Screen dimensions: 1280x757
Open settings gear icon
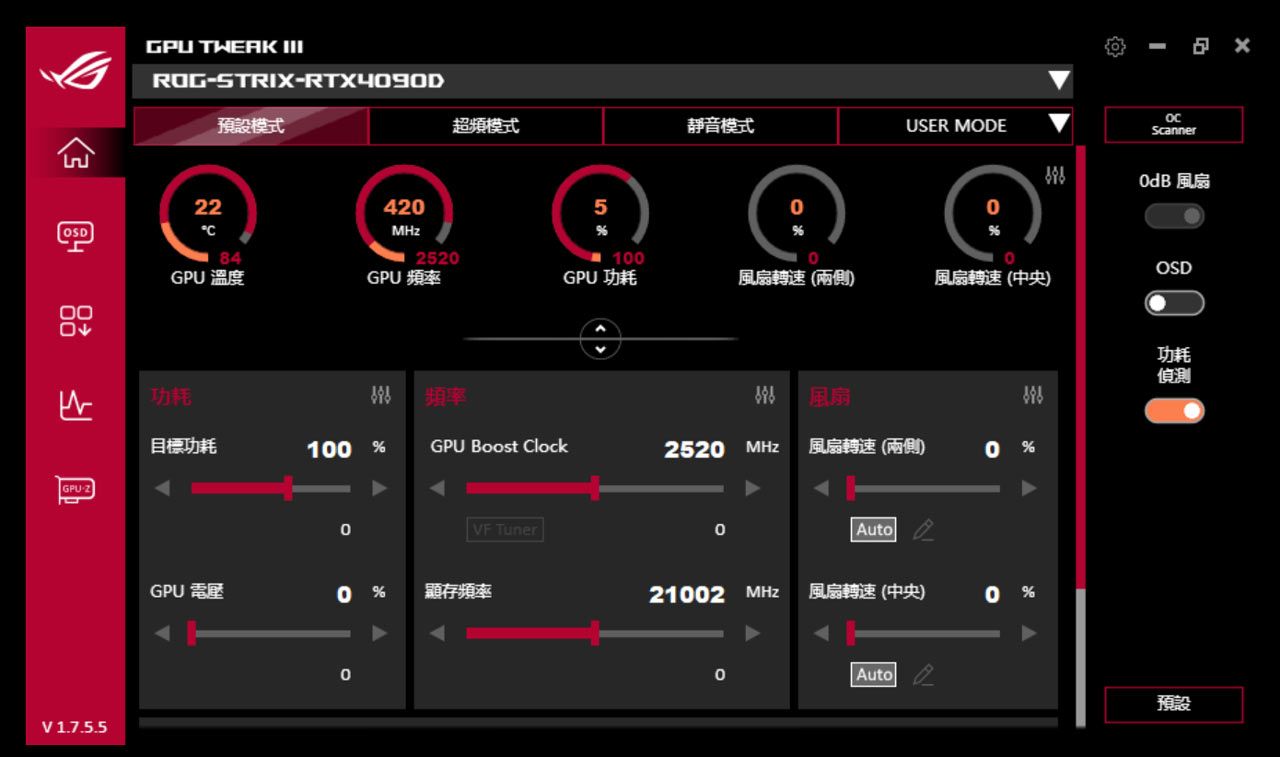tap(1115, 46)
